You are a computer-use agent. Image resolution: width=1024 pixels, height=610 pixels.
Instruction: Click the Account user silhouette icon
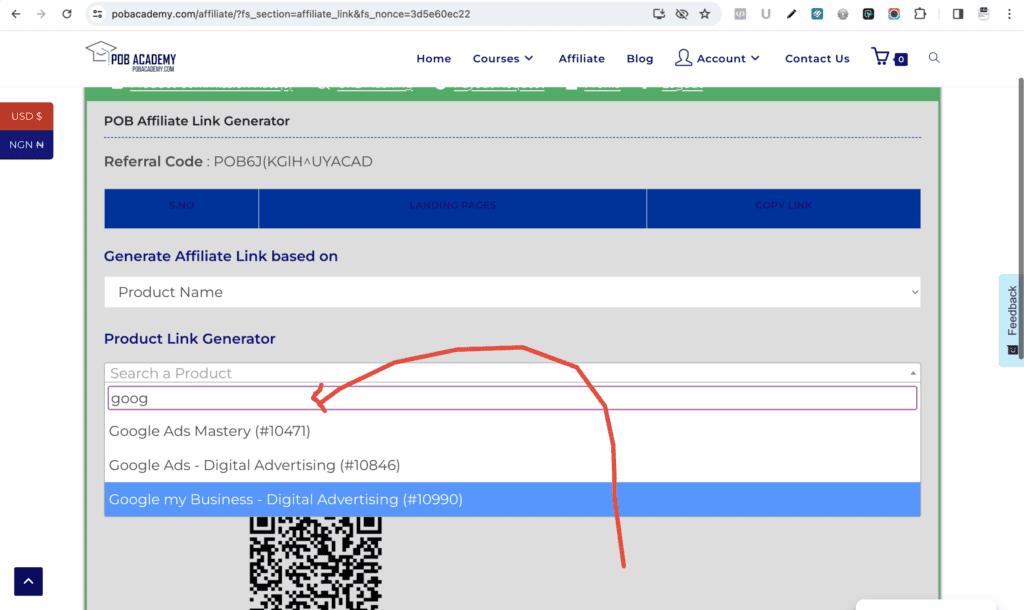pyautogui.click(x=683, y=57)
